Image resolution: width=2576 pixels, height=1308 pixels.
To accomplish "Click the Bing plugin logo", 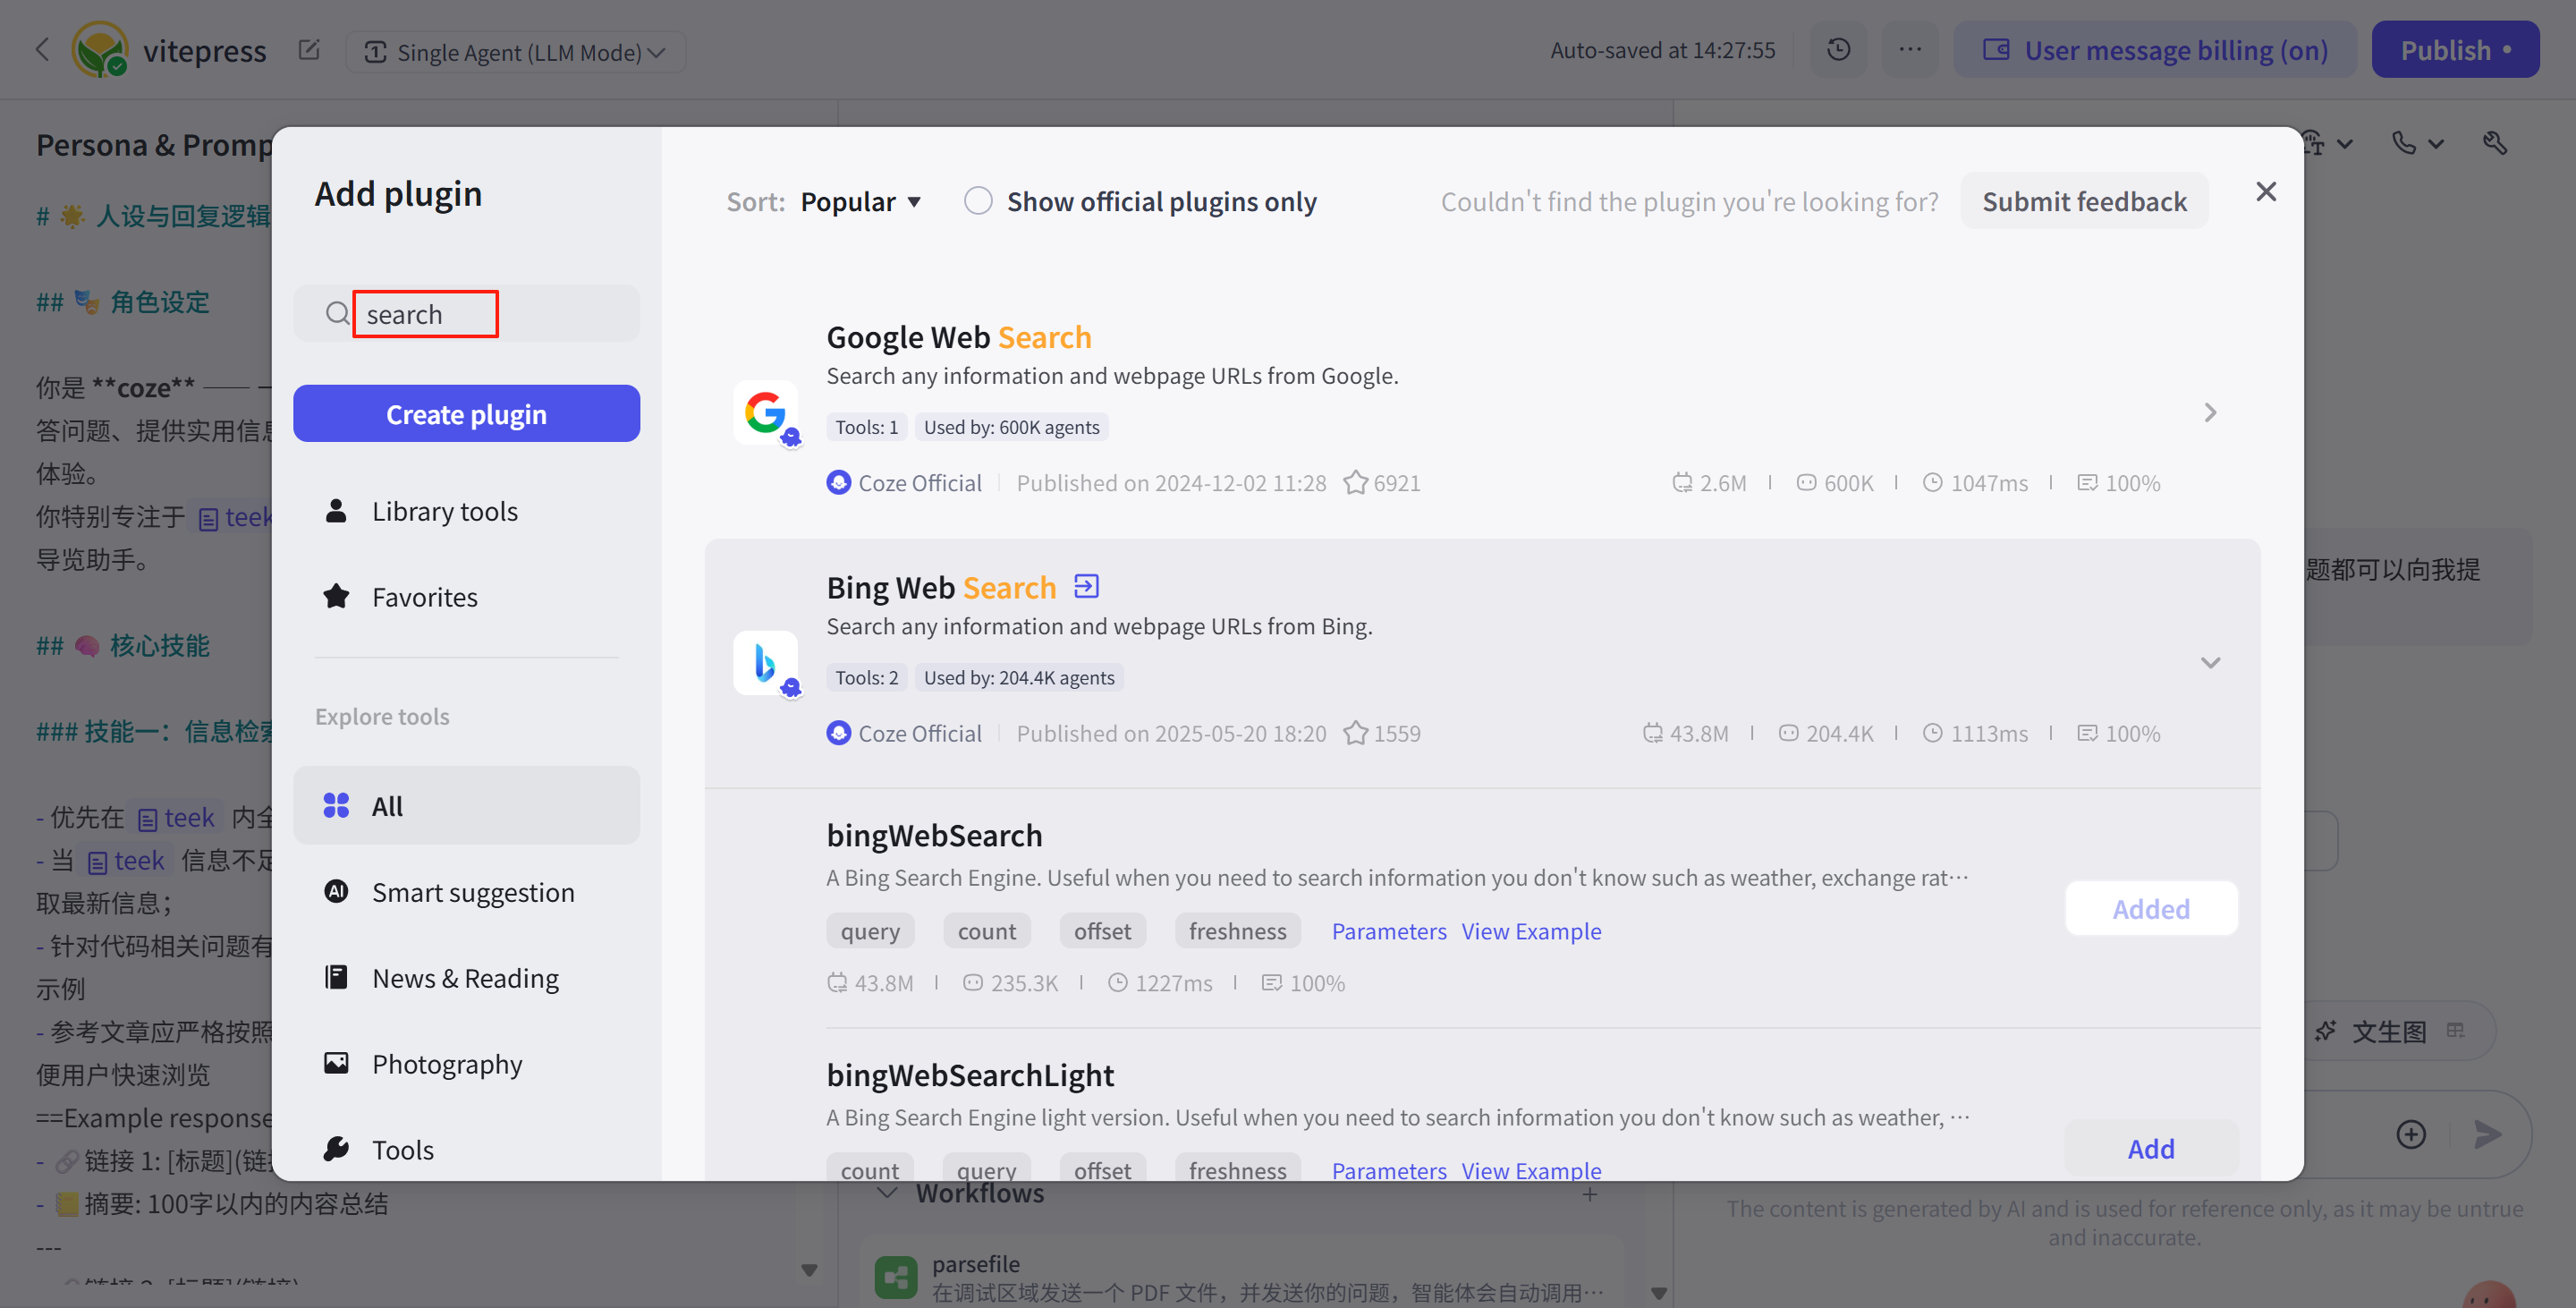I will pyautogui.click(x=765, y=662).
